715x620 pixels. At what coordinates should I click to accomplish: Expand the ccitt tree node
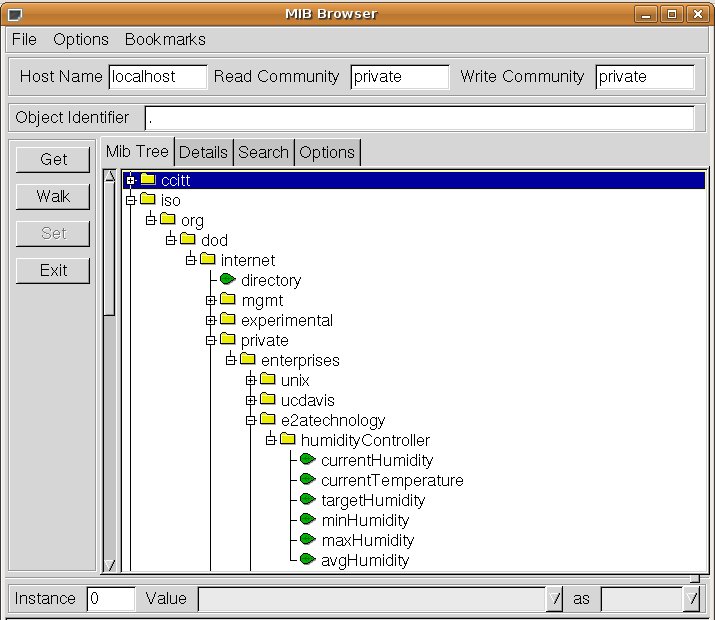(x=130, y=180)
